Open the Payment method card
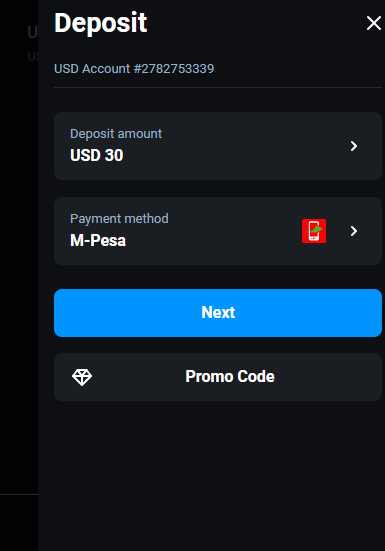 point(218,231)
